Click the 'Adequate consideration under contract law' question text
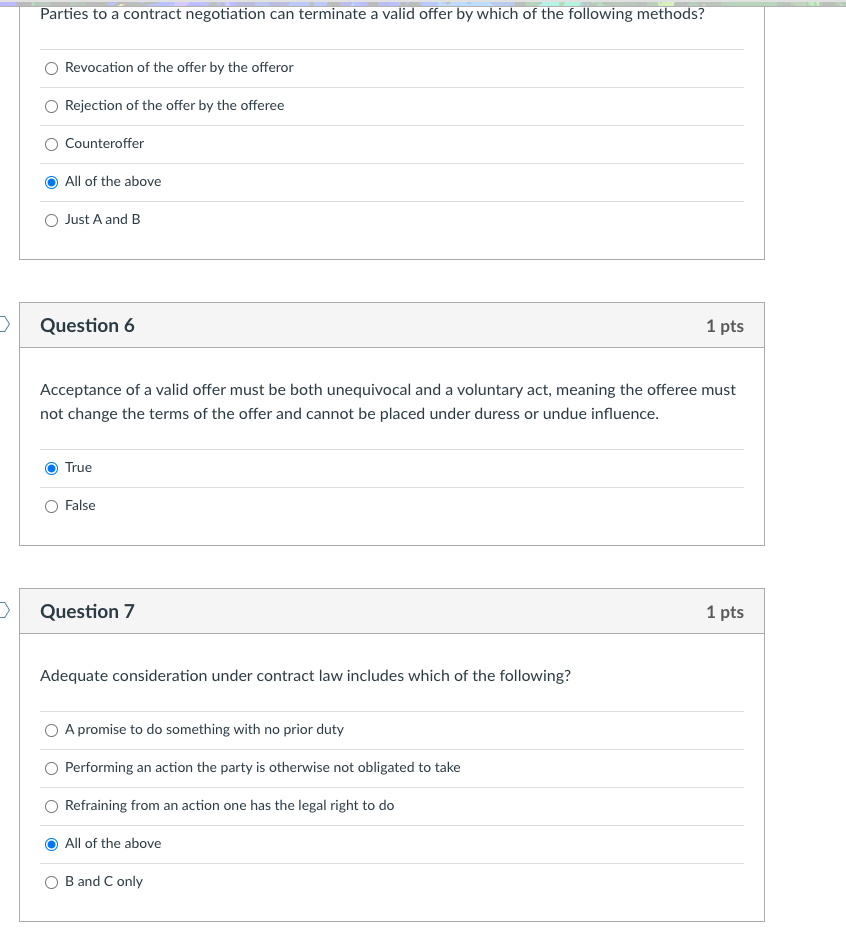 305,676
